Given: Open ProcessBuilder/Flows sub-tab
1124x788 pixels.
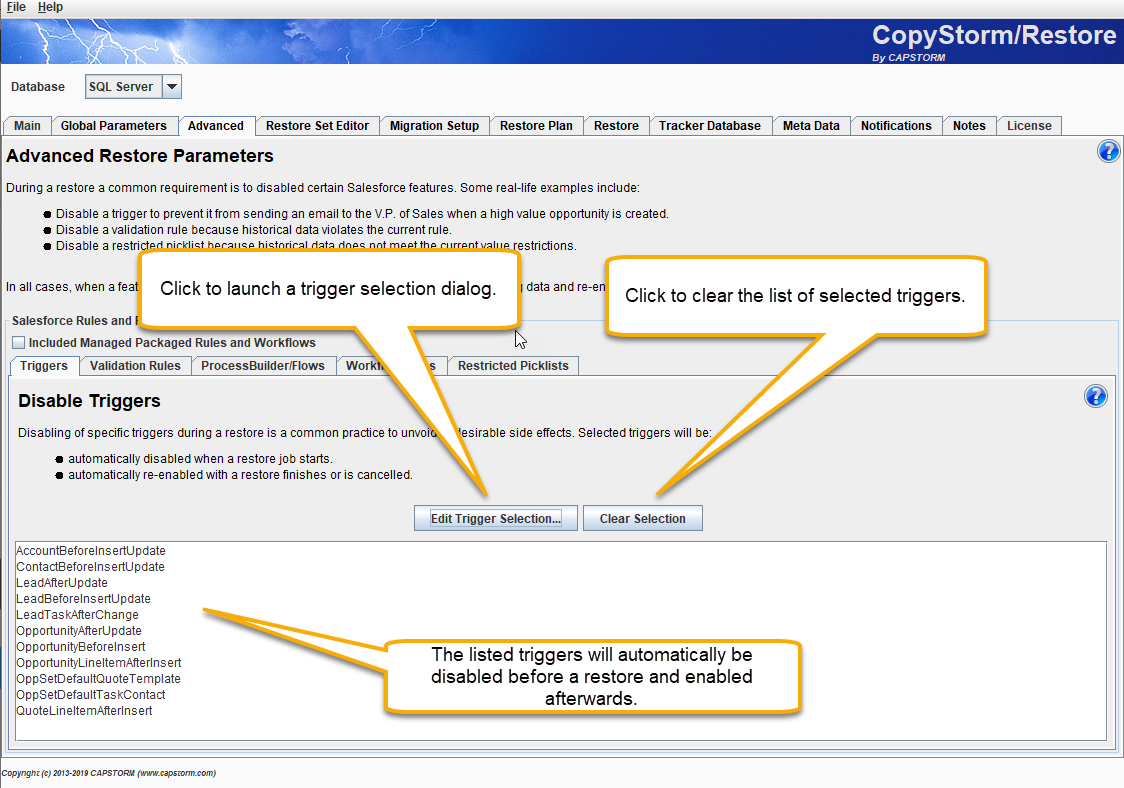Looking at the screenshot, I should tap(262, 366).
